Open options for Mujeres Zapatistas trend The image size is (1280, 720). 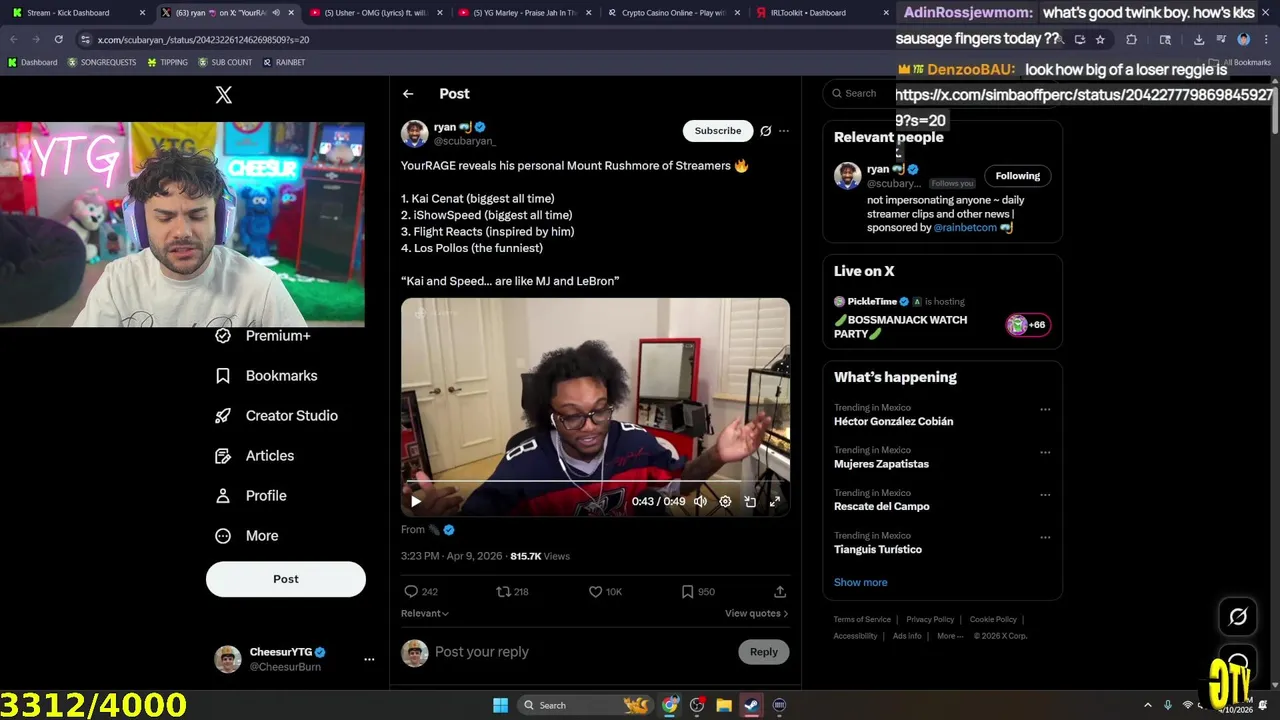(x=1045, y=452)
